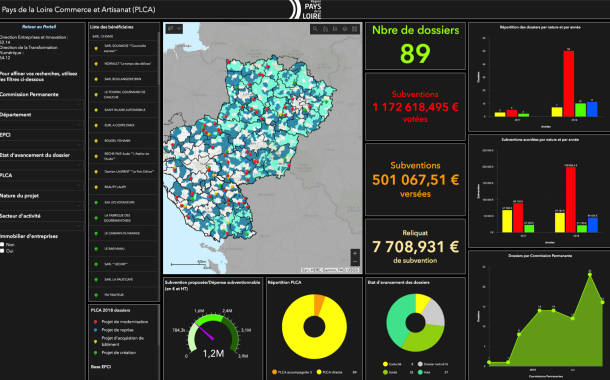Open the map legend icon
The height and width of the screenshot is (380, 610).
click(335, 29)
